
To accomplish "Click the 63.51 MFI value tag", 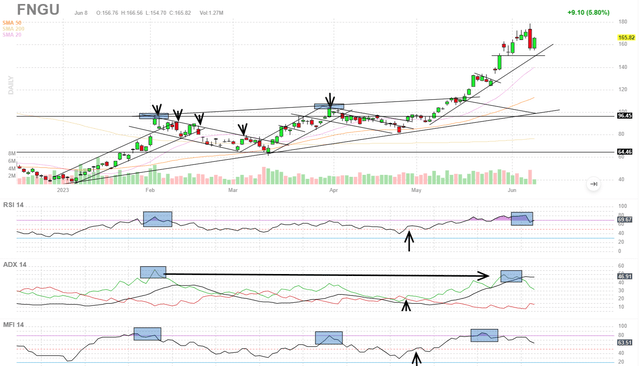I will pos(625,342).
